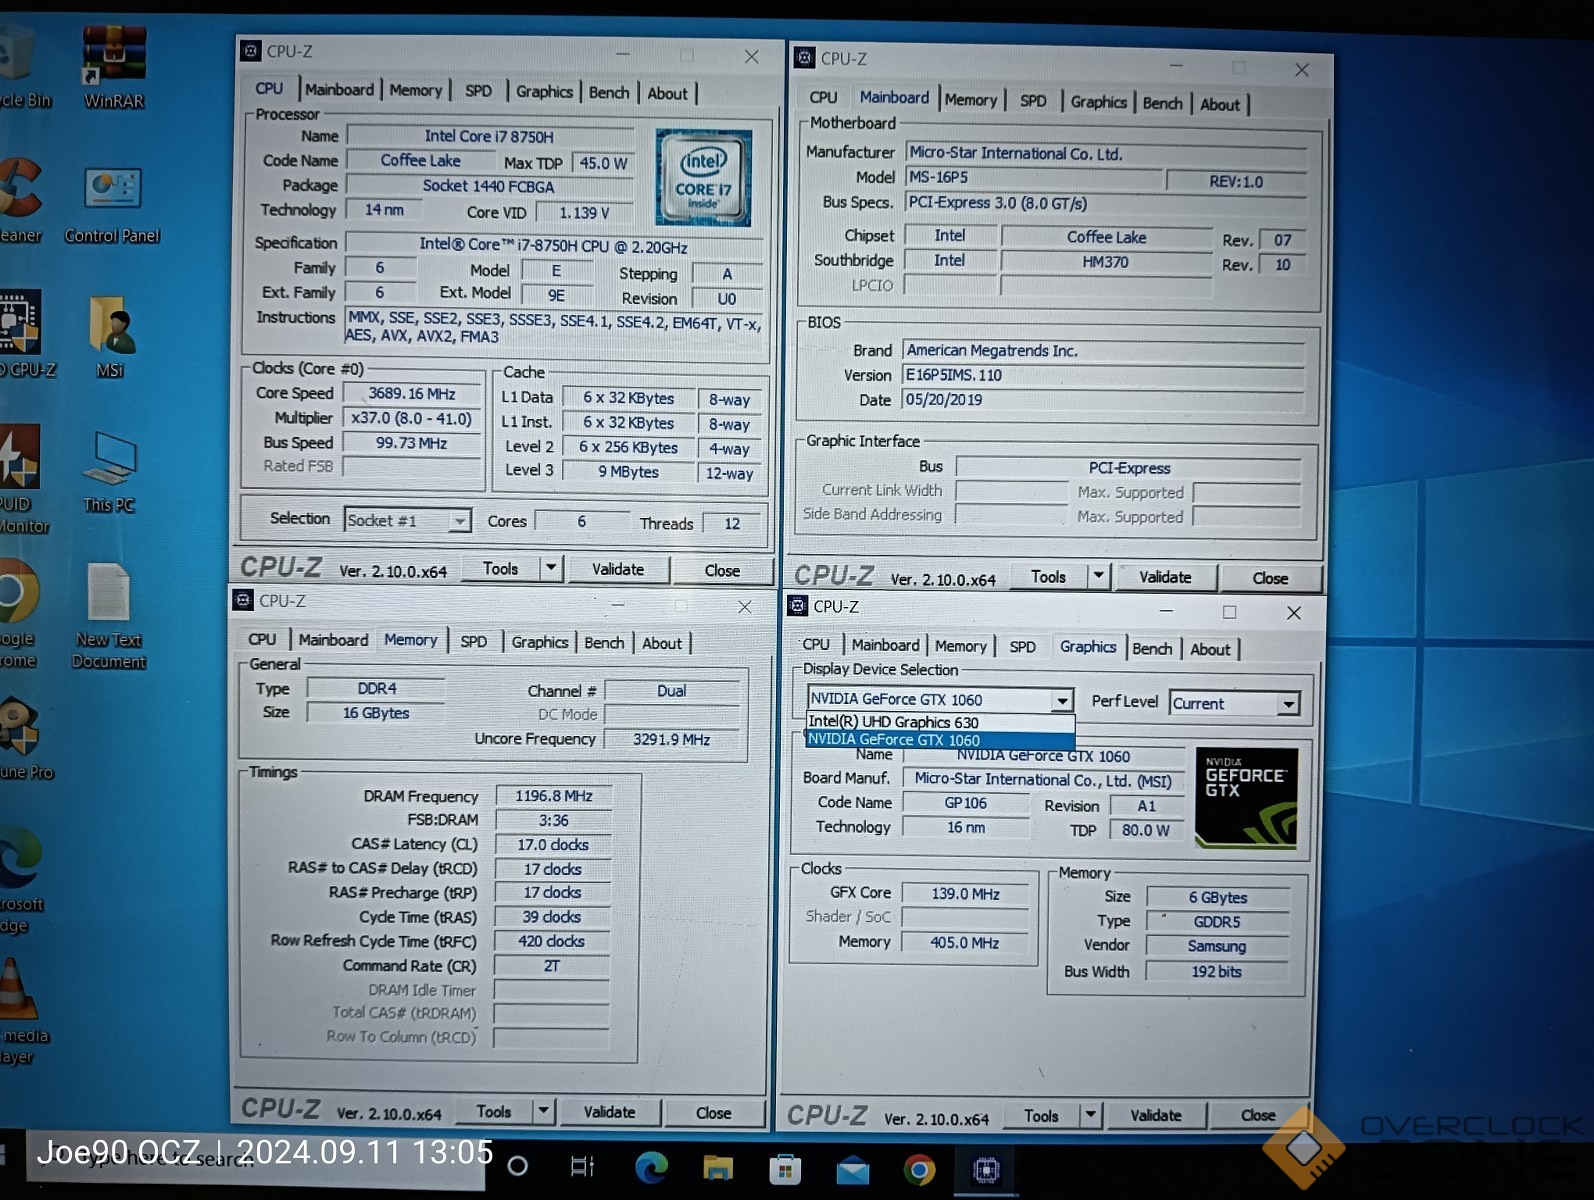Click Close button in Graphics window
1594x1200 pixels.
1258,1115
